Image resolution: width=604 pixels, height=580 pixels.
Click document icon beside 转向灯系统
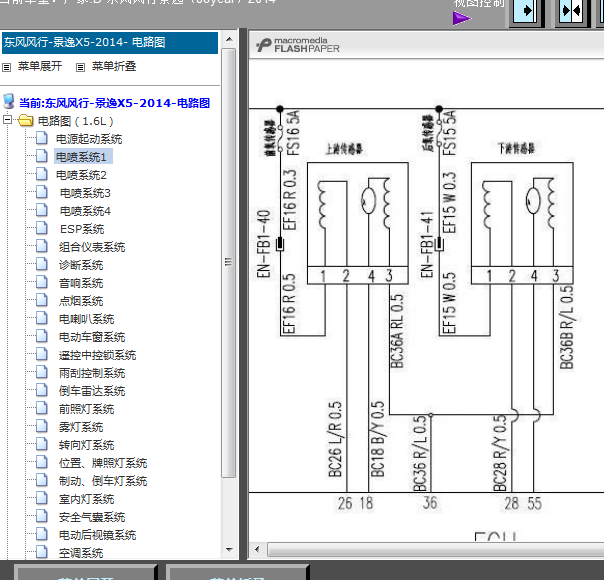point(42,444)
